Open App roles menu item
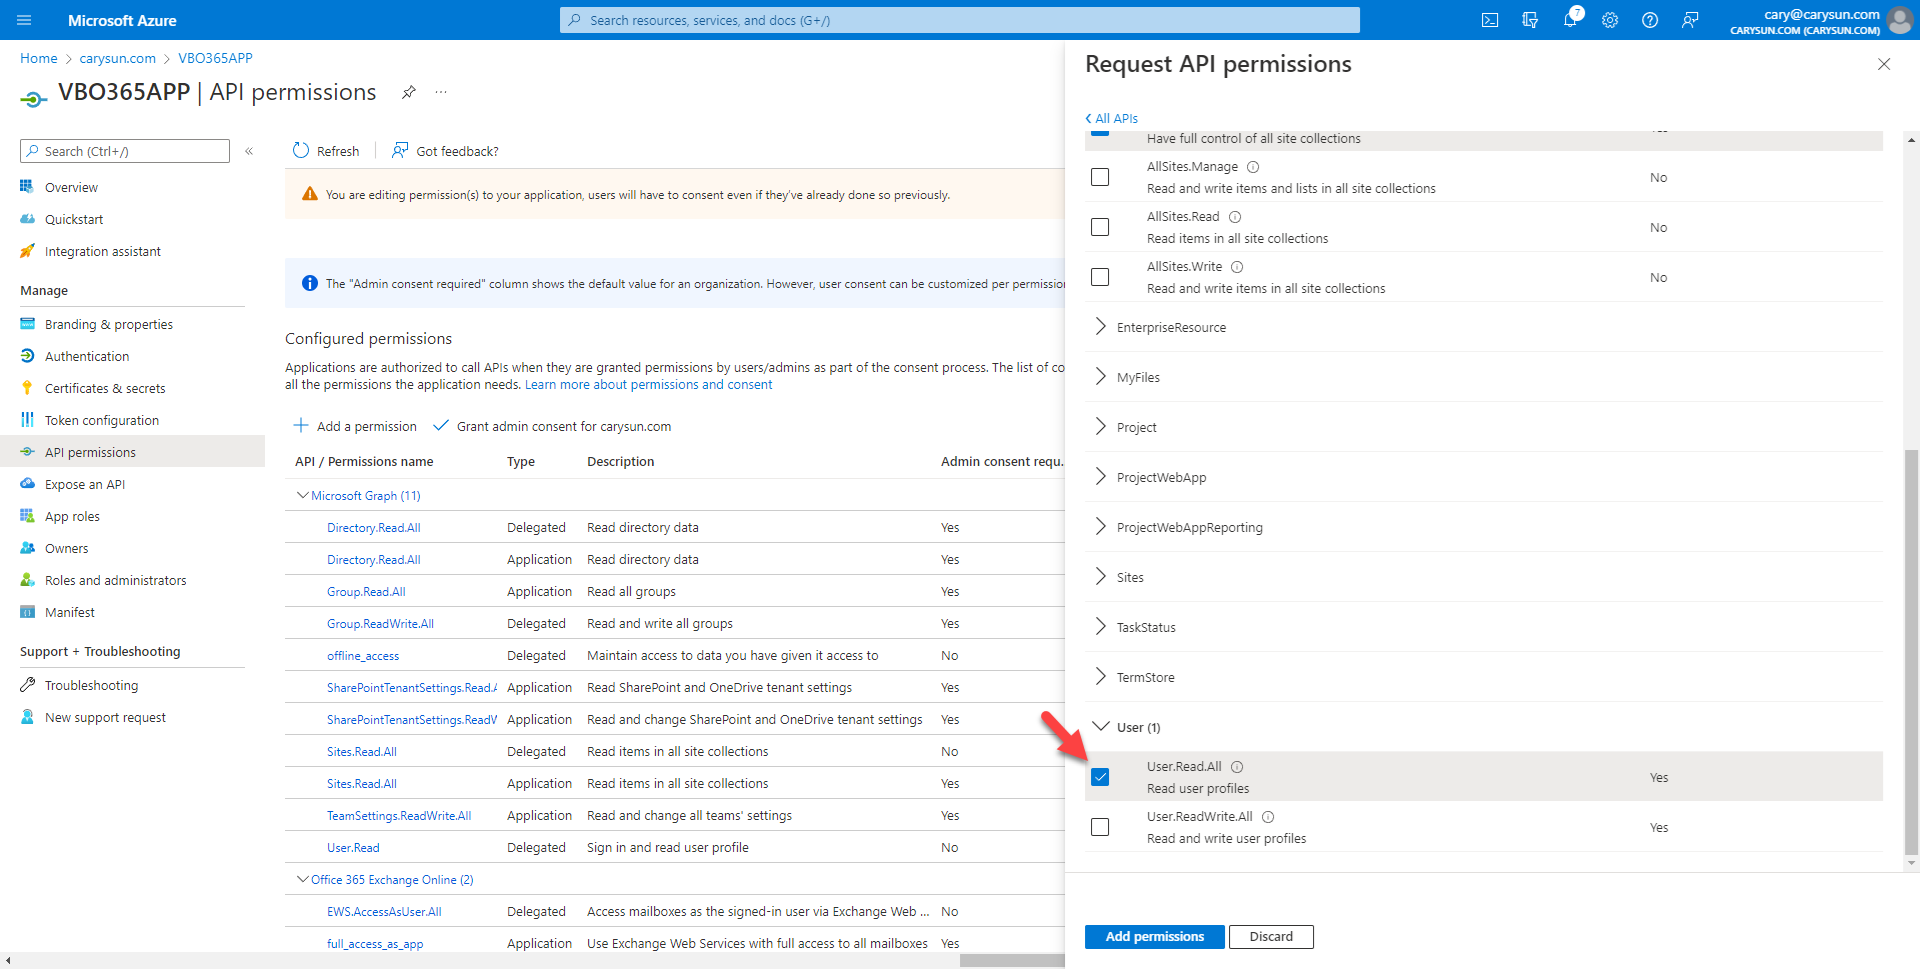 72,516
